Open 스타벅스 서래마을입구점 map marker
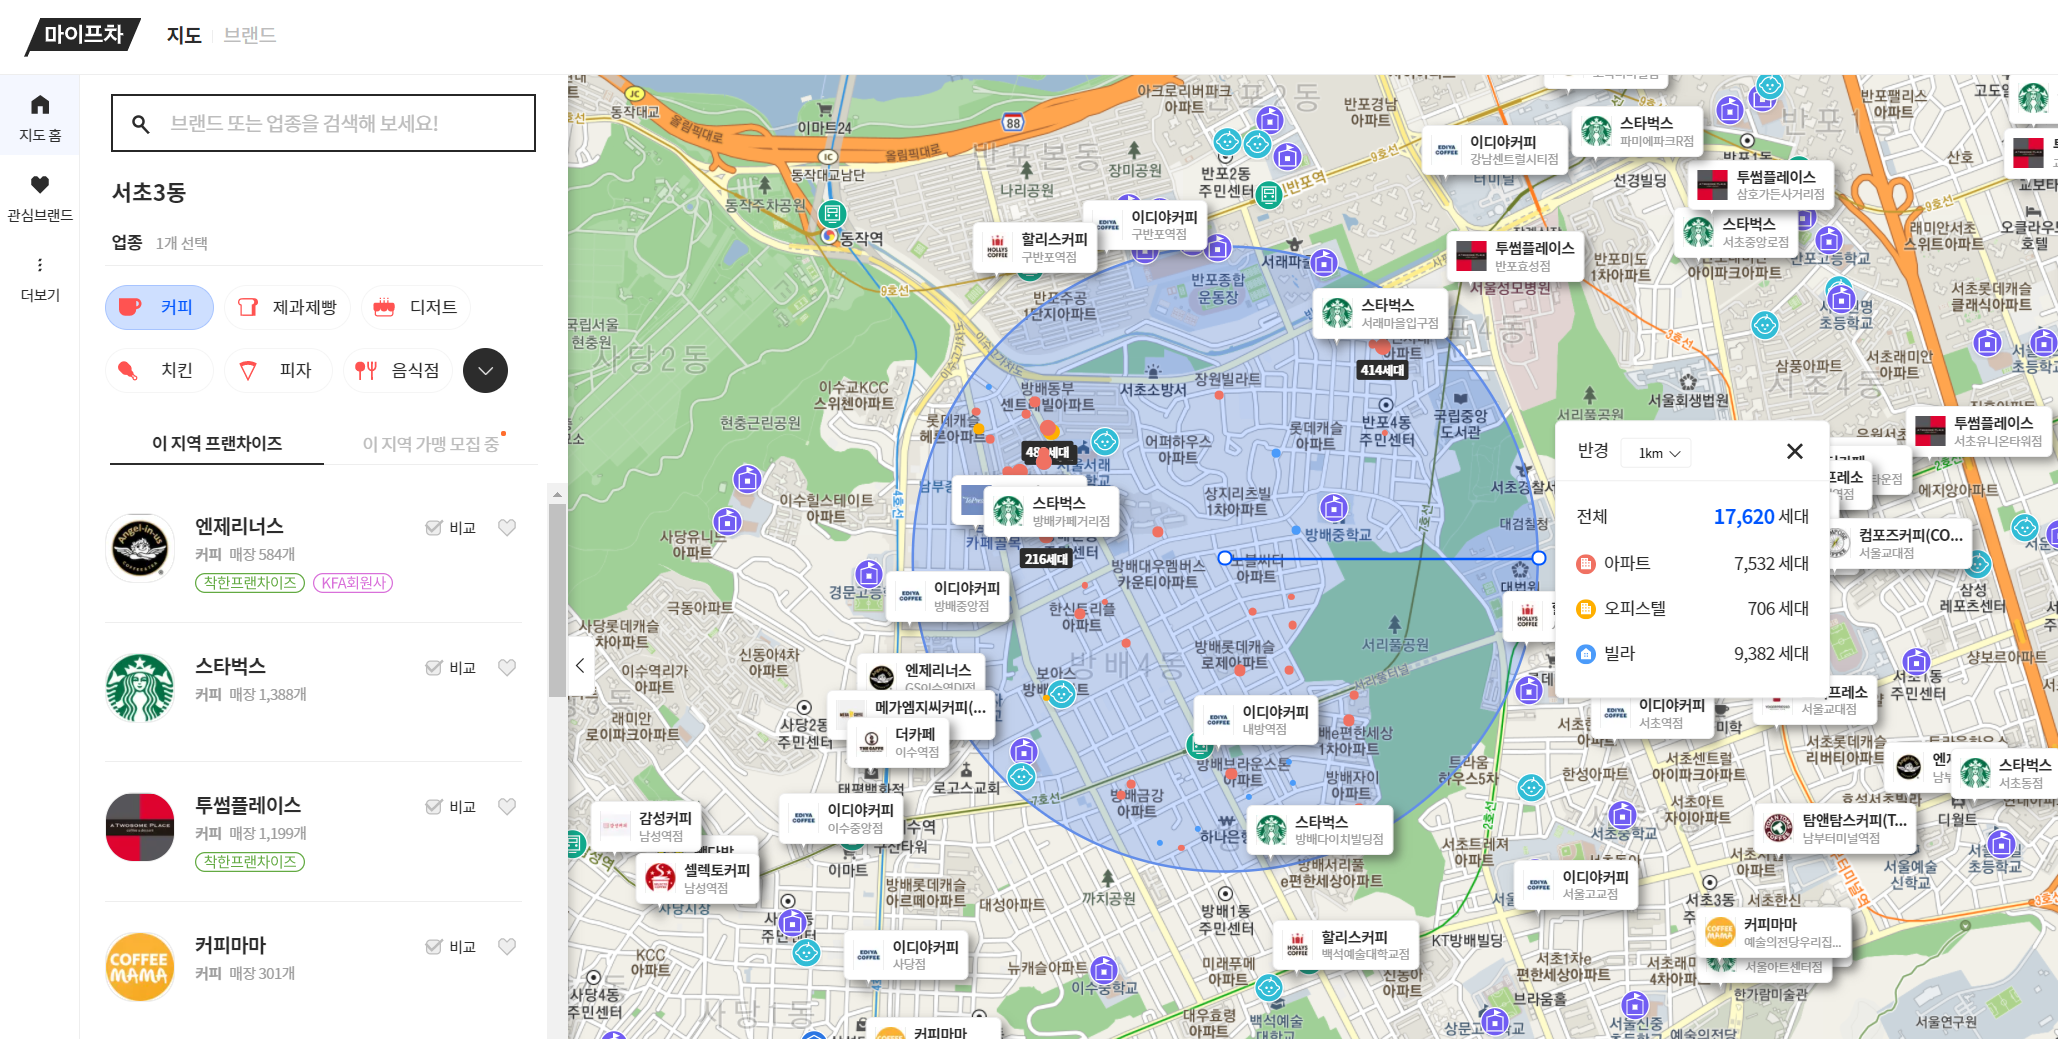2058x1039 pixels. pos(1380,313)
